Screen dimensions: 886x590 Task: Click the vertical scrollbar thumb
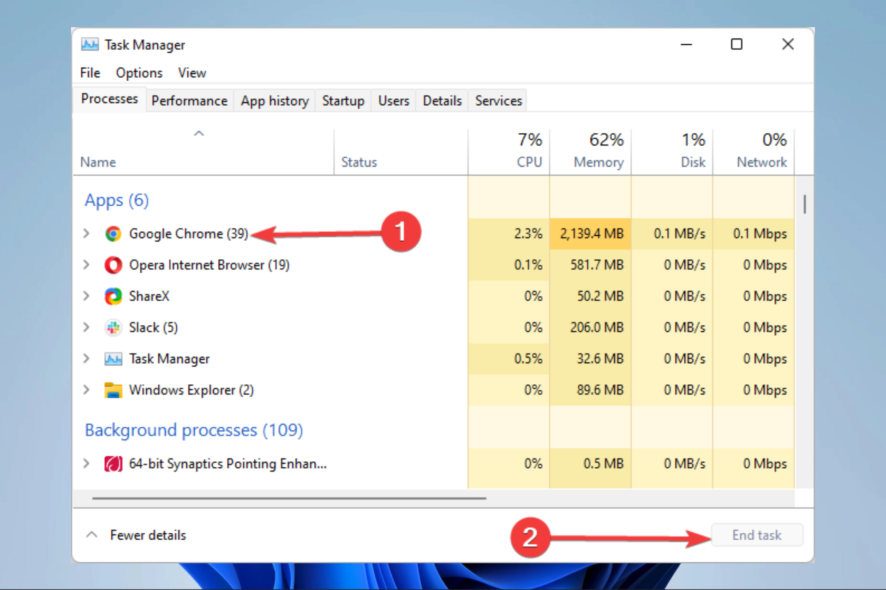(805, 204)
